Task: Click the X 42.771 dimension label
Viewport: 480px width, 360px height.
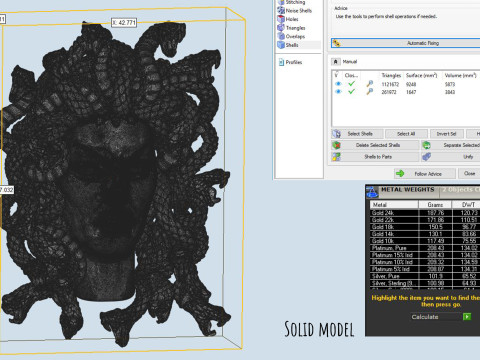Action: [x=124, y=23]
